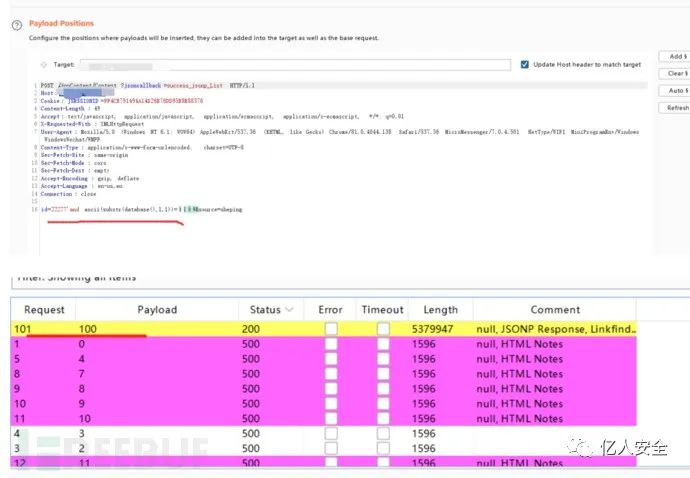Sort by the Timeout column header
The image size is (690, 478).
[382, 310]
